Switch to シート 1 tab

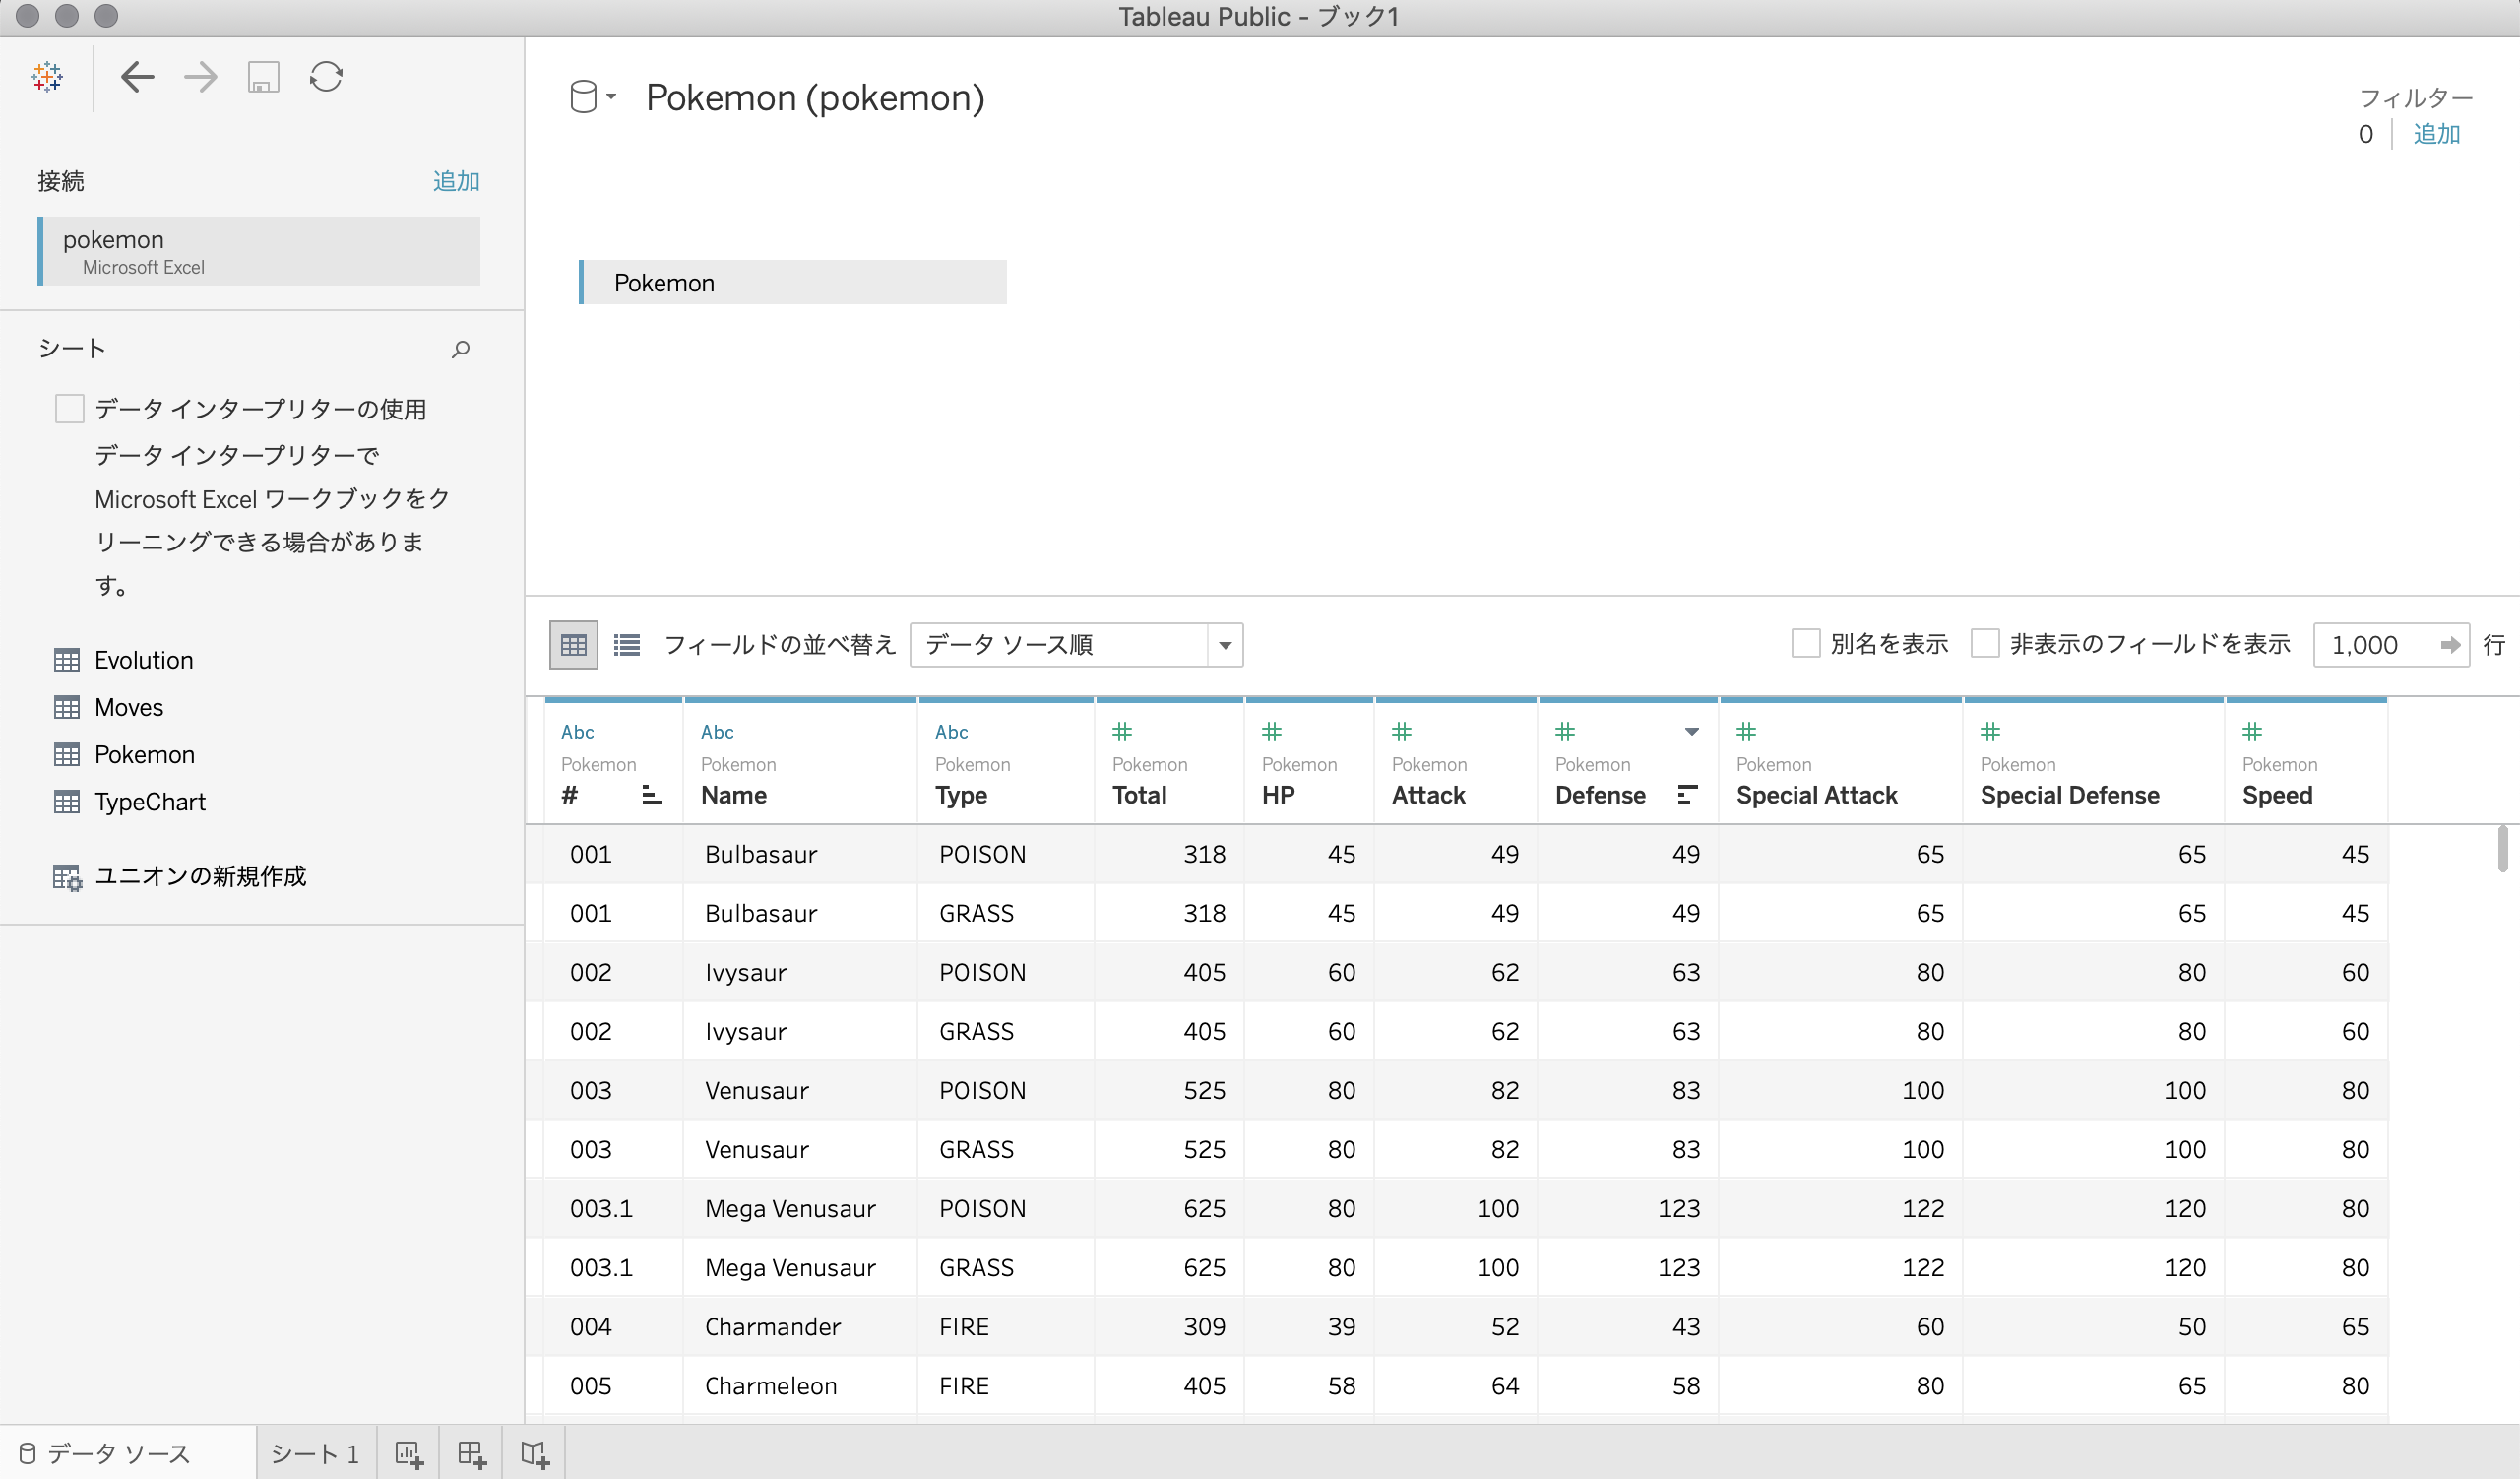coord(315,1454)
